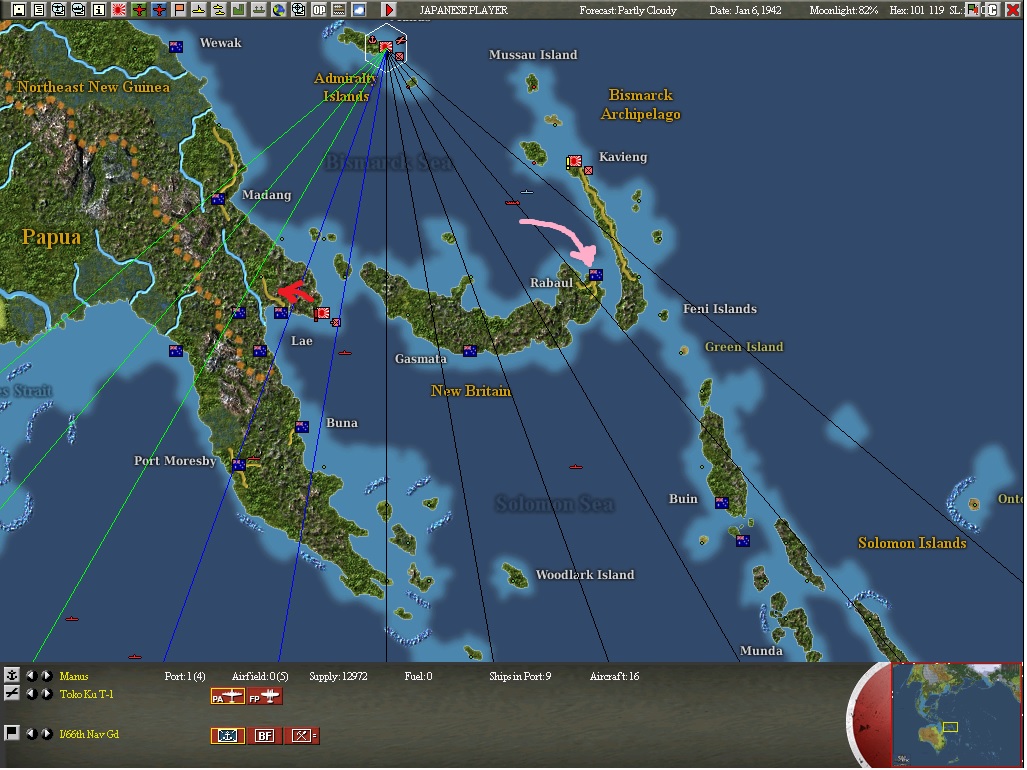The image size is (1027, 770).
Task: Go to next base with Manus right arrow
Action: tap(47, 676)
